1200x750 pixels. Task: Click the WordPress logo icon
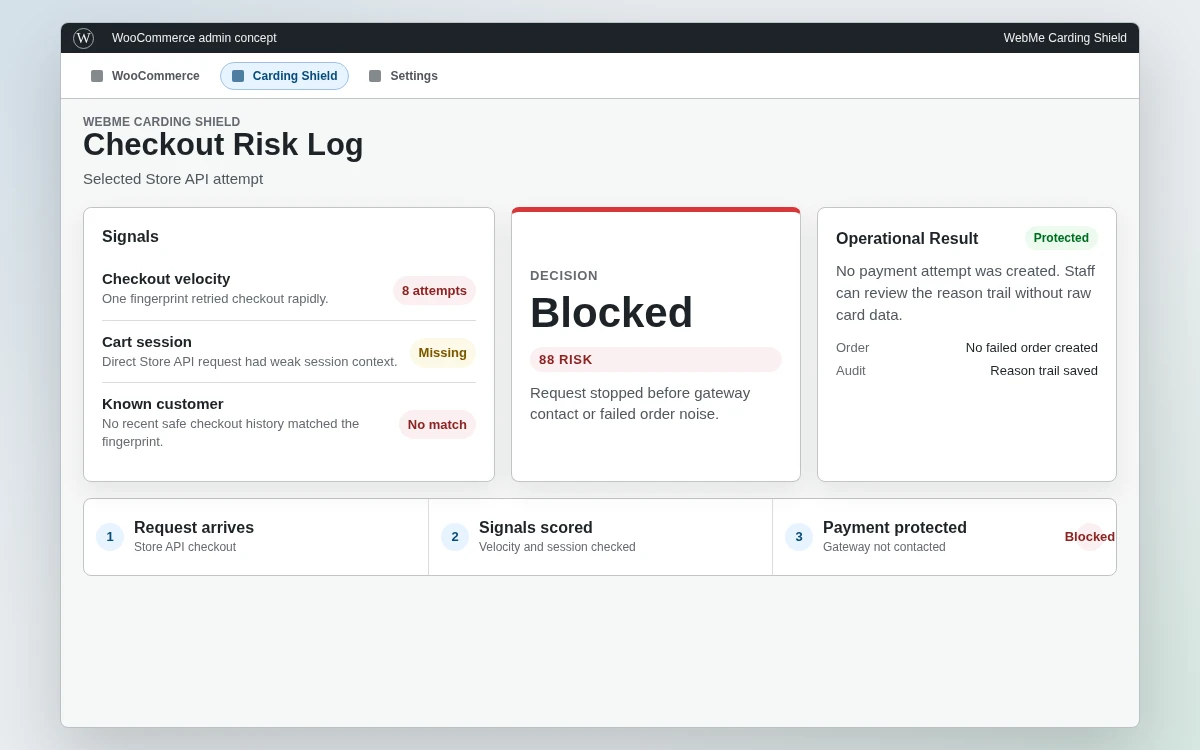83,38
